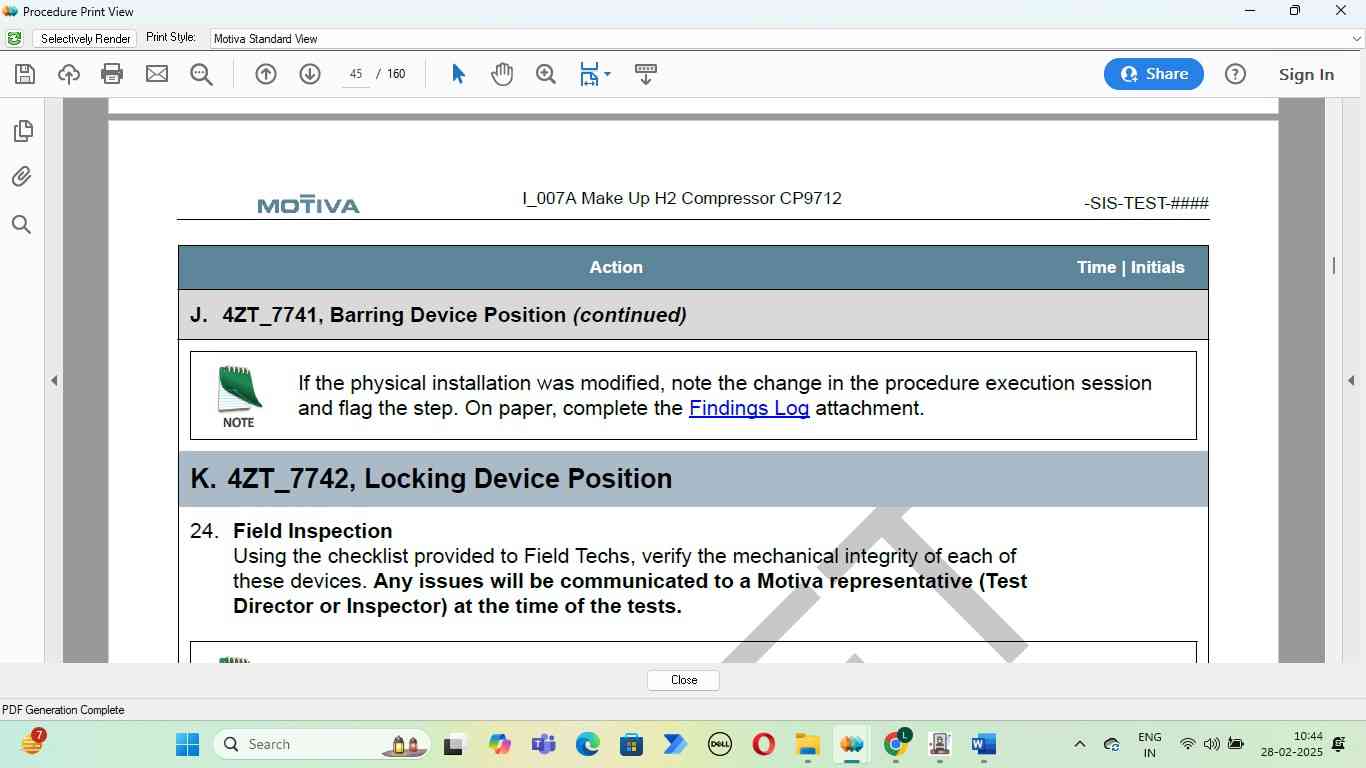This screenshot has height=768, width=1366.
Task: Click the Sign In link
Action: [x=1306, y=74]
